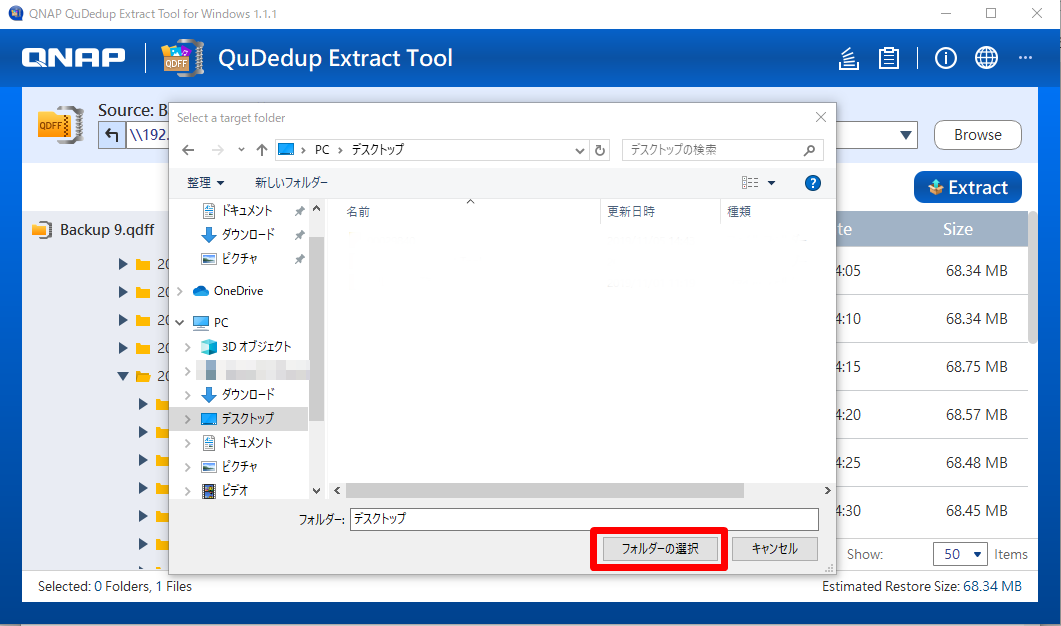Screen dimensions: 1061x626
Task: Open the clipboard log icon in header
Action: [888, 58]
